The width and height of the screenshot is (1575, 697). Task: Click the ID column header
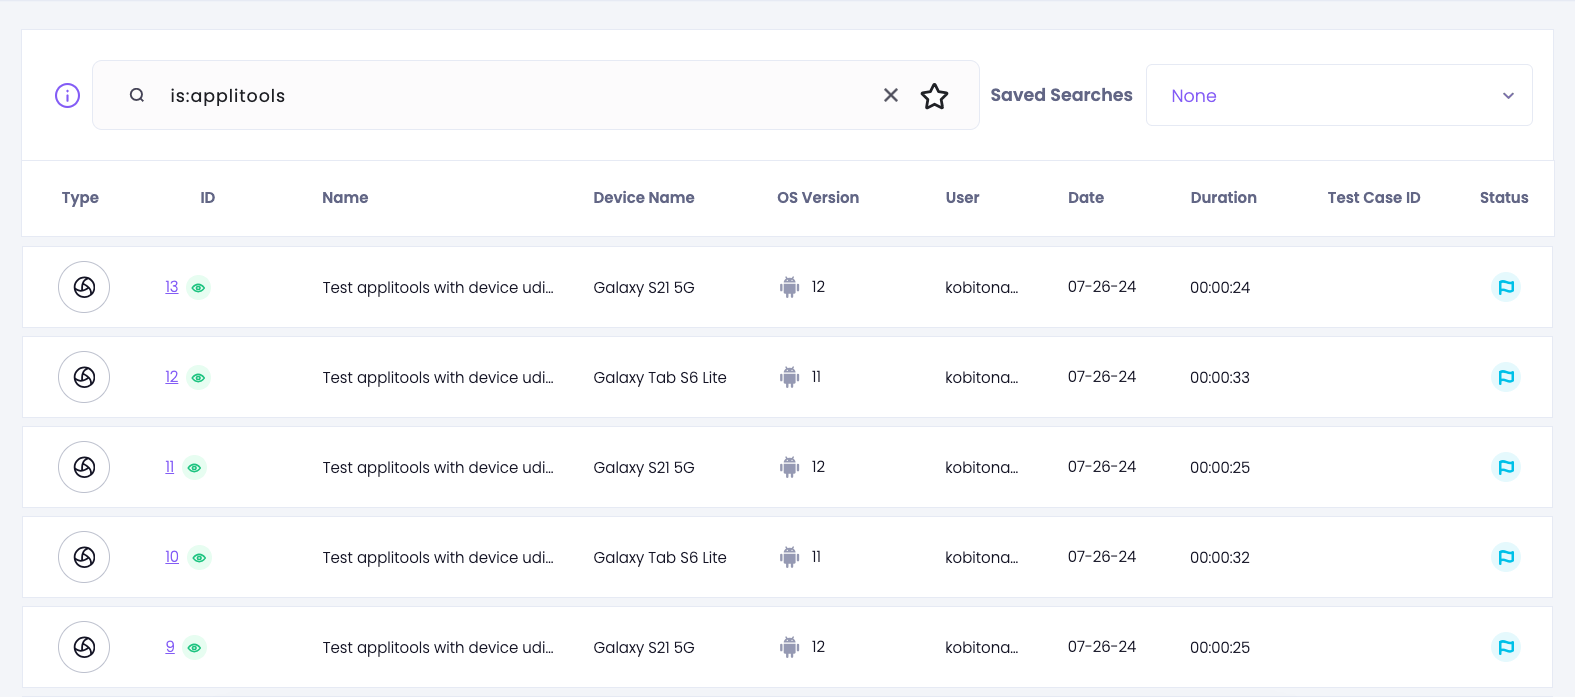[x=208, y=198]
